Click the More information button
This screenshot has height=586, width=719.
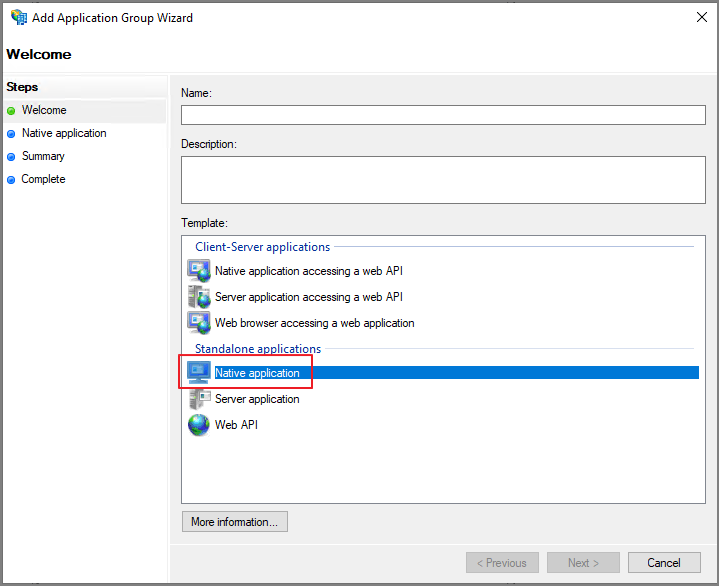coord(235,522)
